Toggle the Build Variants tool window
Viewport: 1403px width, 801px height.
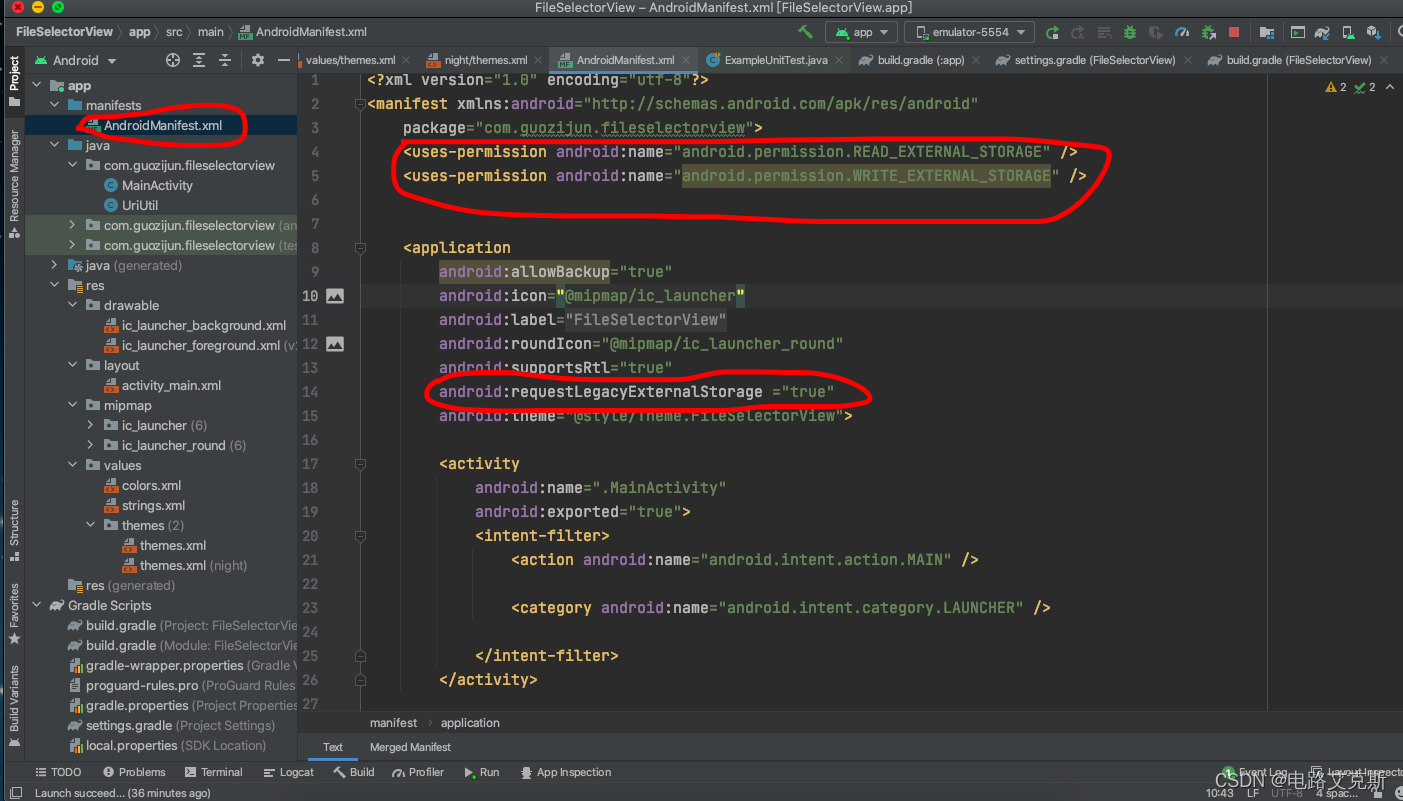click(x=14, y=706)
